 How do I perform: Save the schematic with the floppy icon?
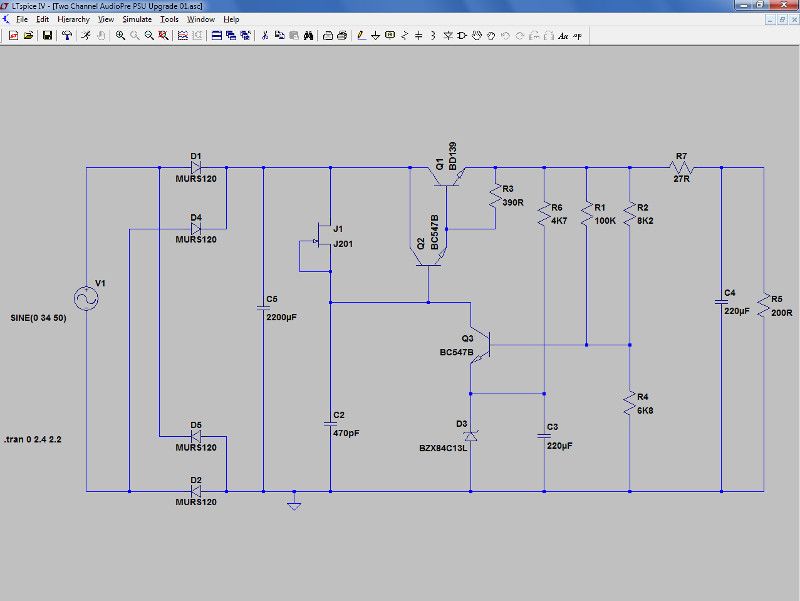pyautogui.click(x=47, y=36)
